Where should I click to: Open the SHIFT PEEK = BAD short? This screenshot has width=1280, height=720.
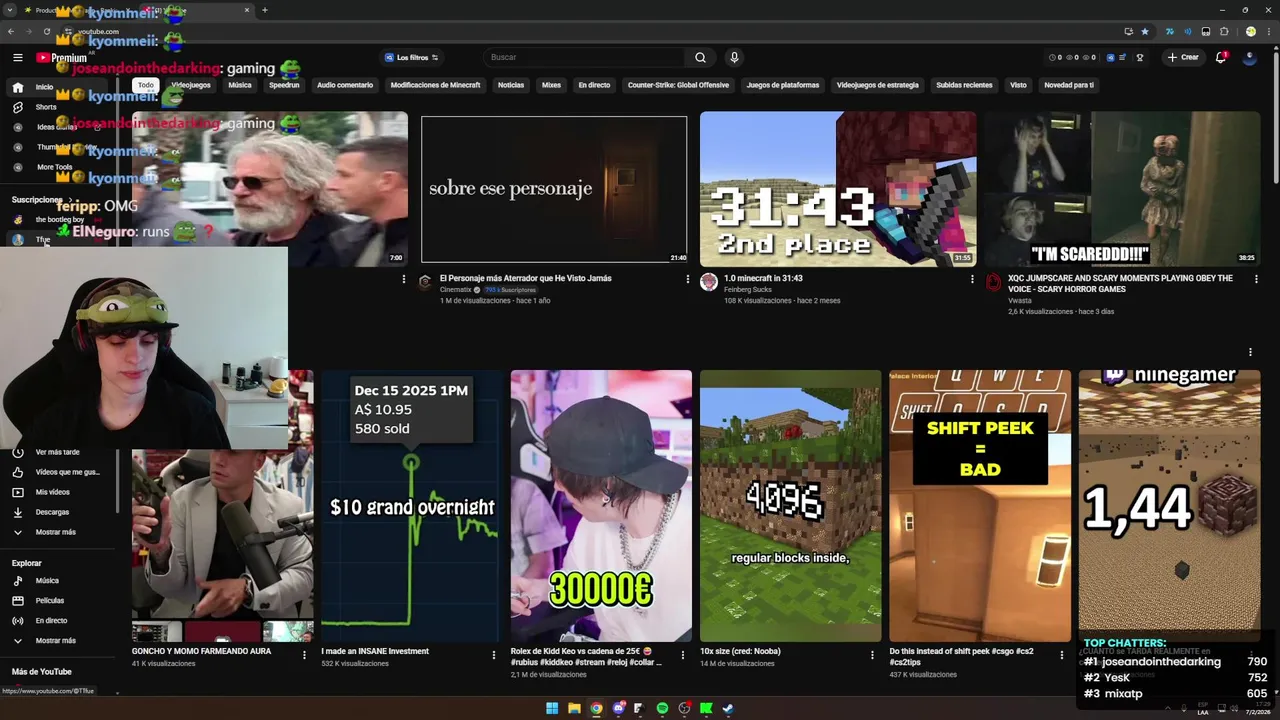pyautogui.click(x=980, y=506)
